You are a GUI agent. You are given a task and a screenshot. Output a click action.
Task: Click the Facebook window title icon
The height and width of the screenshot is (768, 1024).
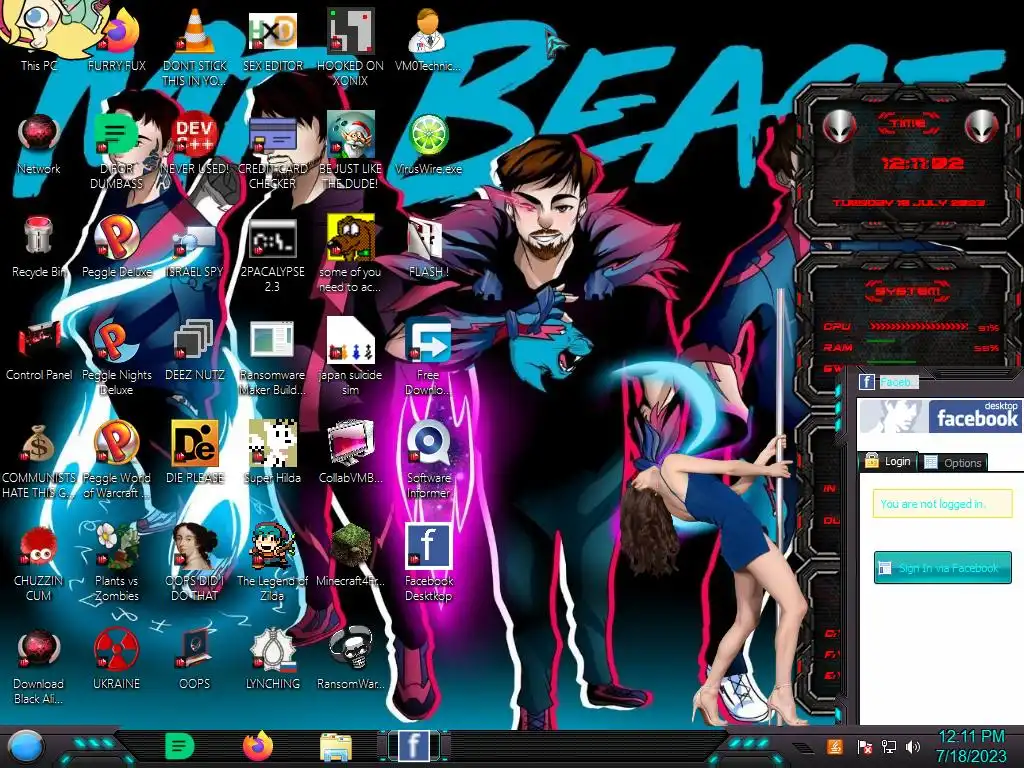[x=867, y=382]
